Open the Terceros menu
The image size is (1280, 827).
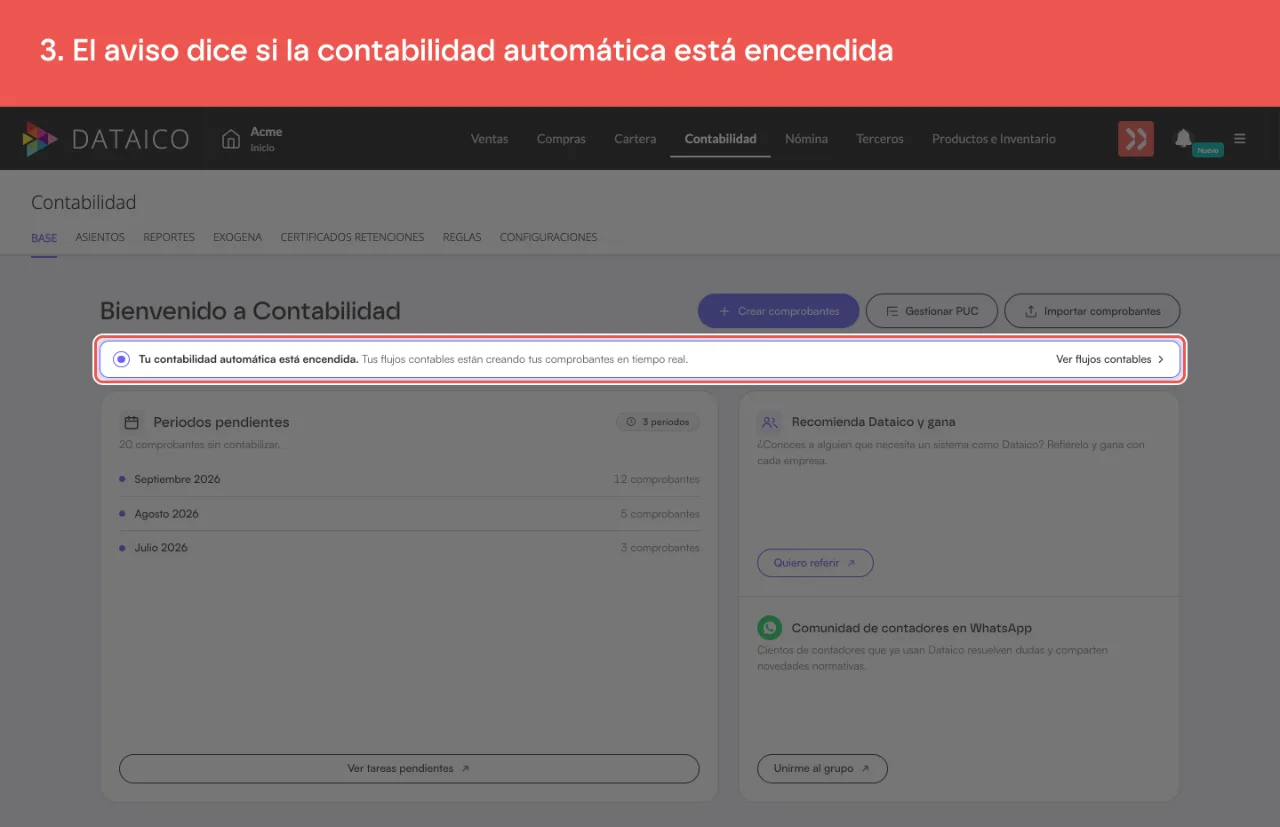[x=880, y=139]
